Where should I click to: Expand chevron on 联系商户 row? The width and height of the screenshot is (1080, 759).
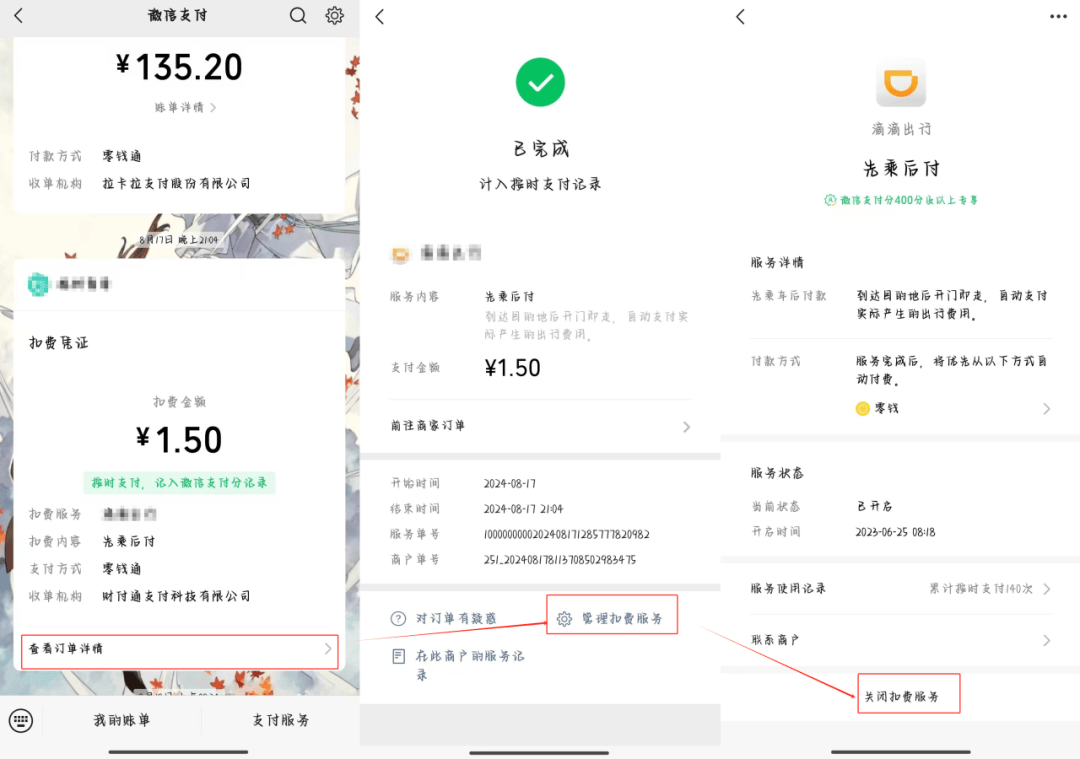(1046, 641)
